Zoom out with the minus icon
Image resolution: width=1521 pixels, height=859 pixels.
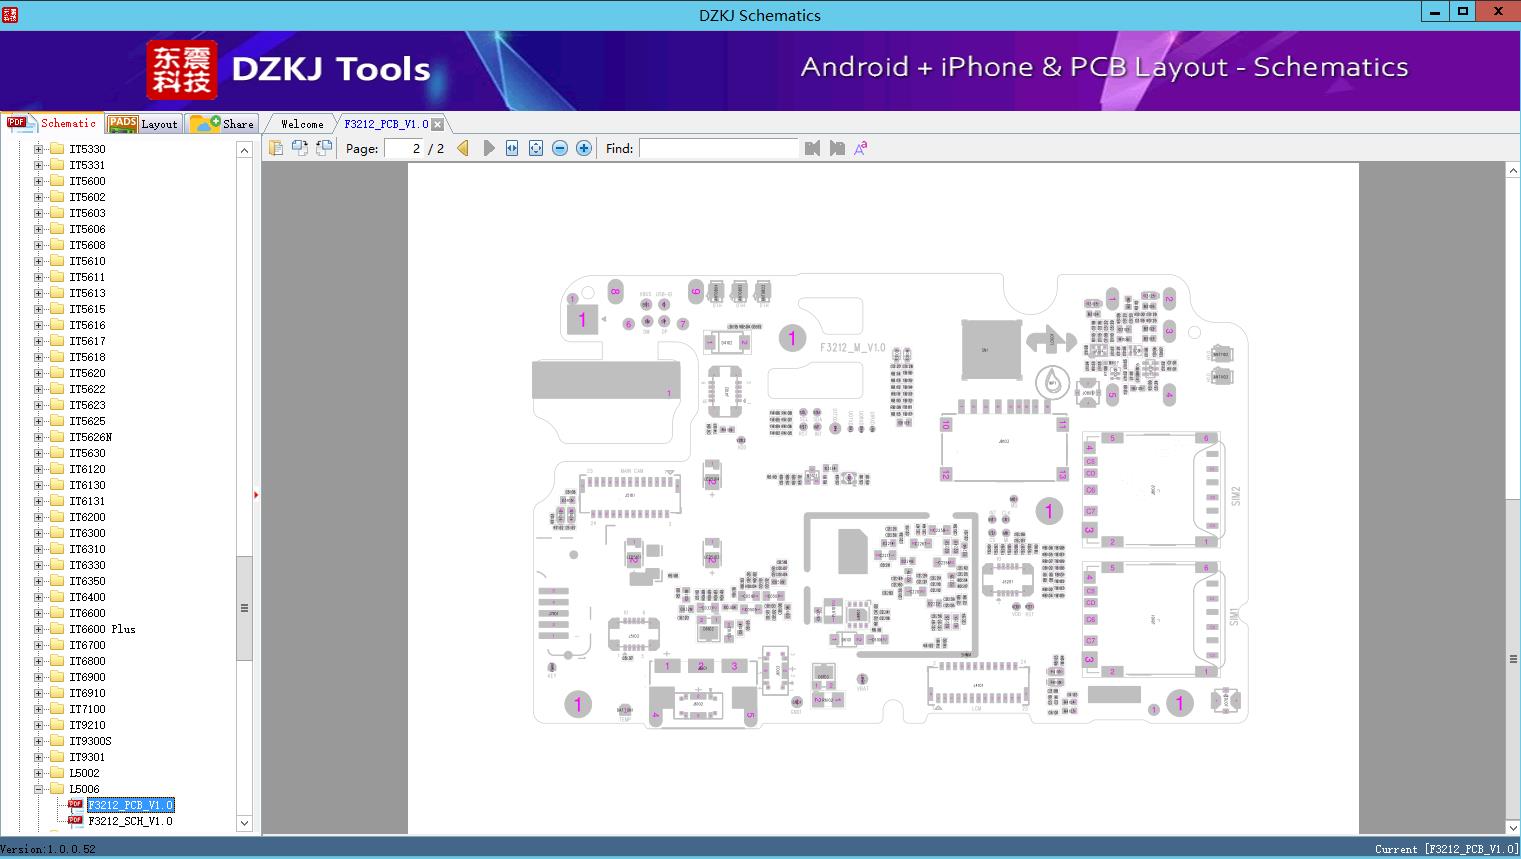(x=560, y=148)
